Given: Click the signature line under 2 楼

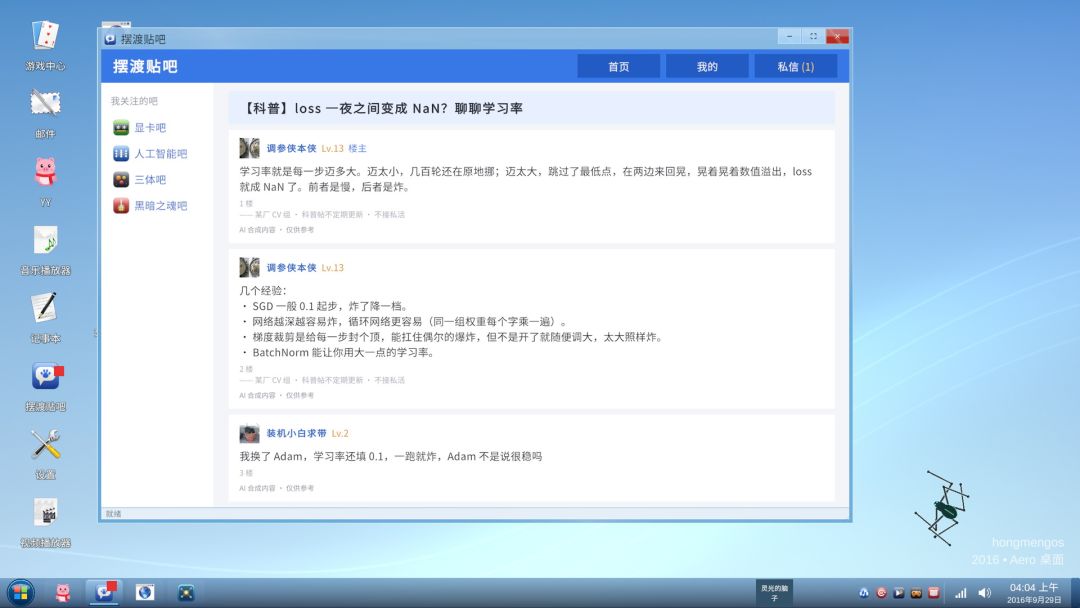Looking at the screenshot, I should 322,380.
